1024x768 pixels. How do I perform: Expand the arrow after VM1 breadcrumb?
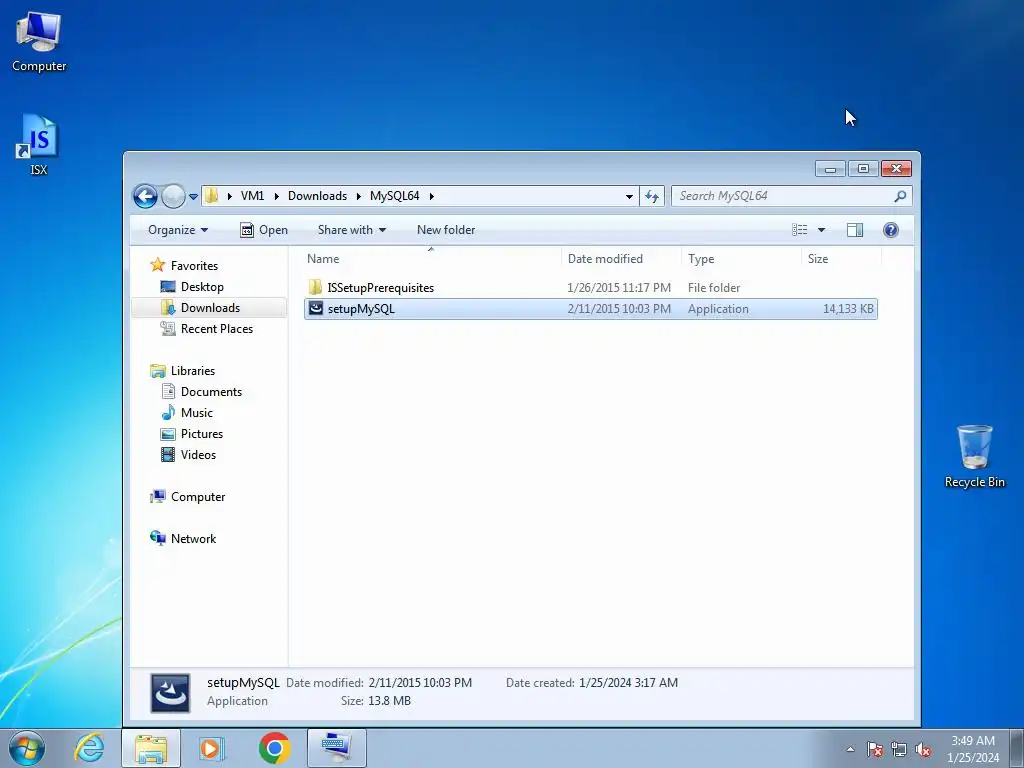(x=276, y=196)
